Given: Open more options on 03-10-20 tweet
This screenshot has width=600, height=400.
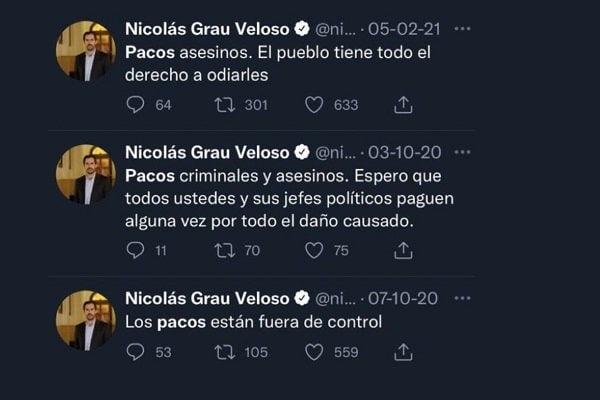Looking at the screenshot, I should 461,152.
